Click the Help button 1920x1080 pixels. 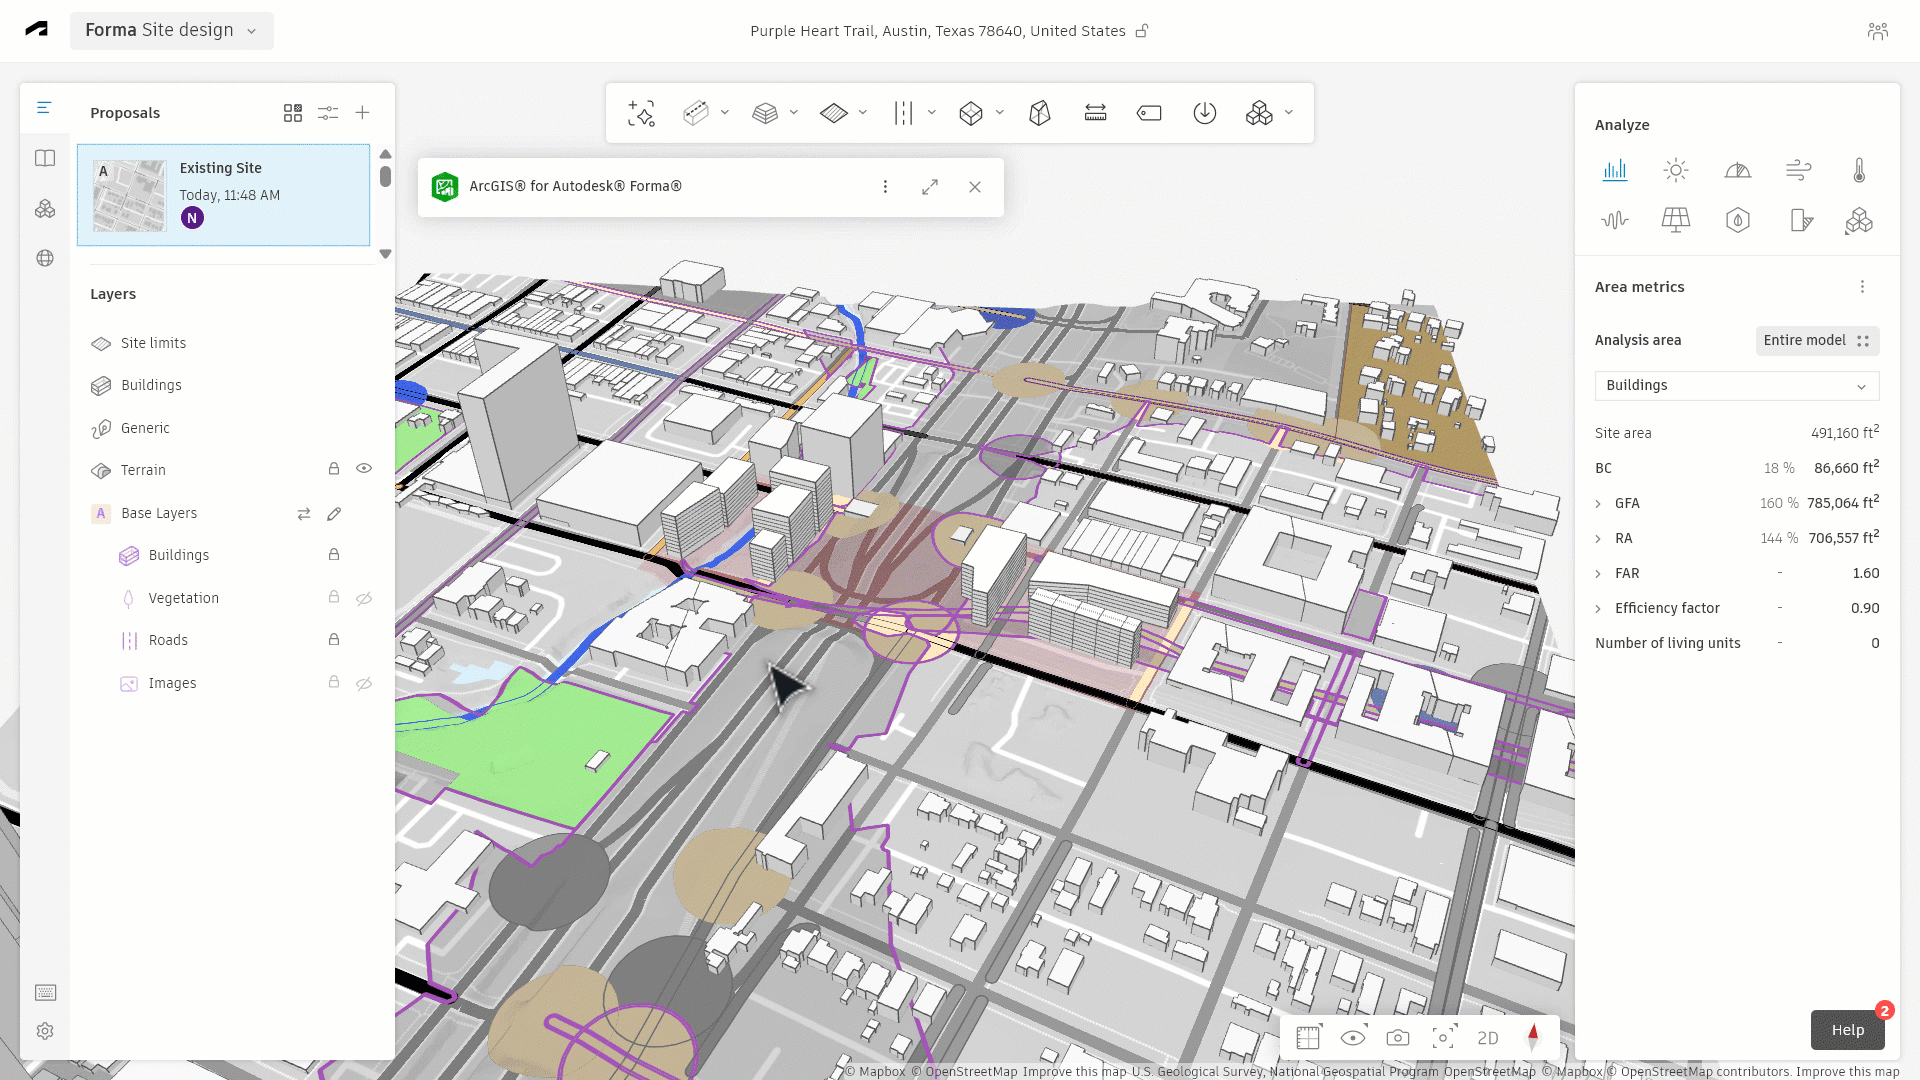click(x=1847, y=1030)
